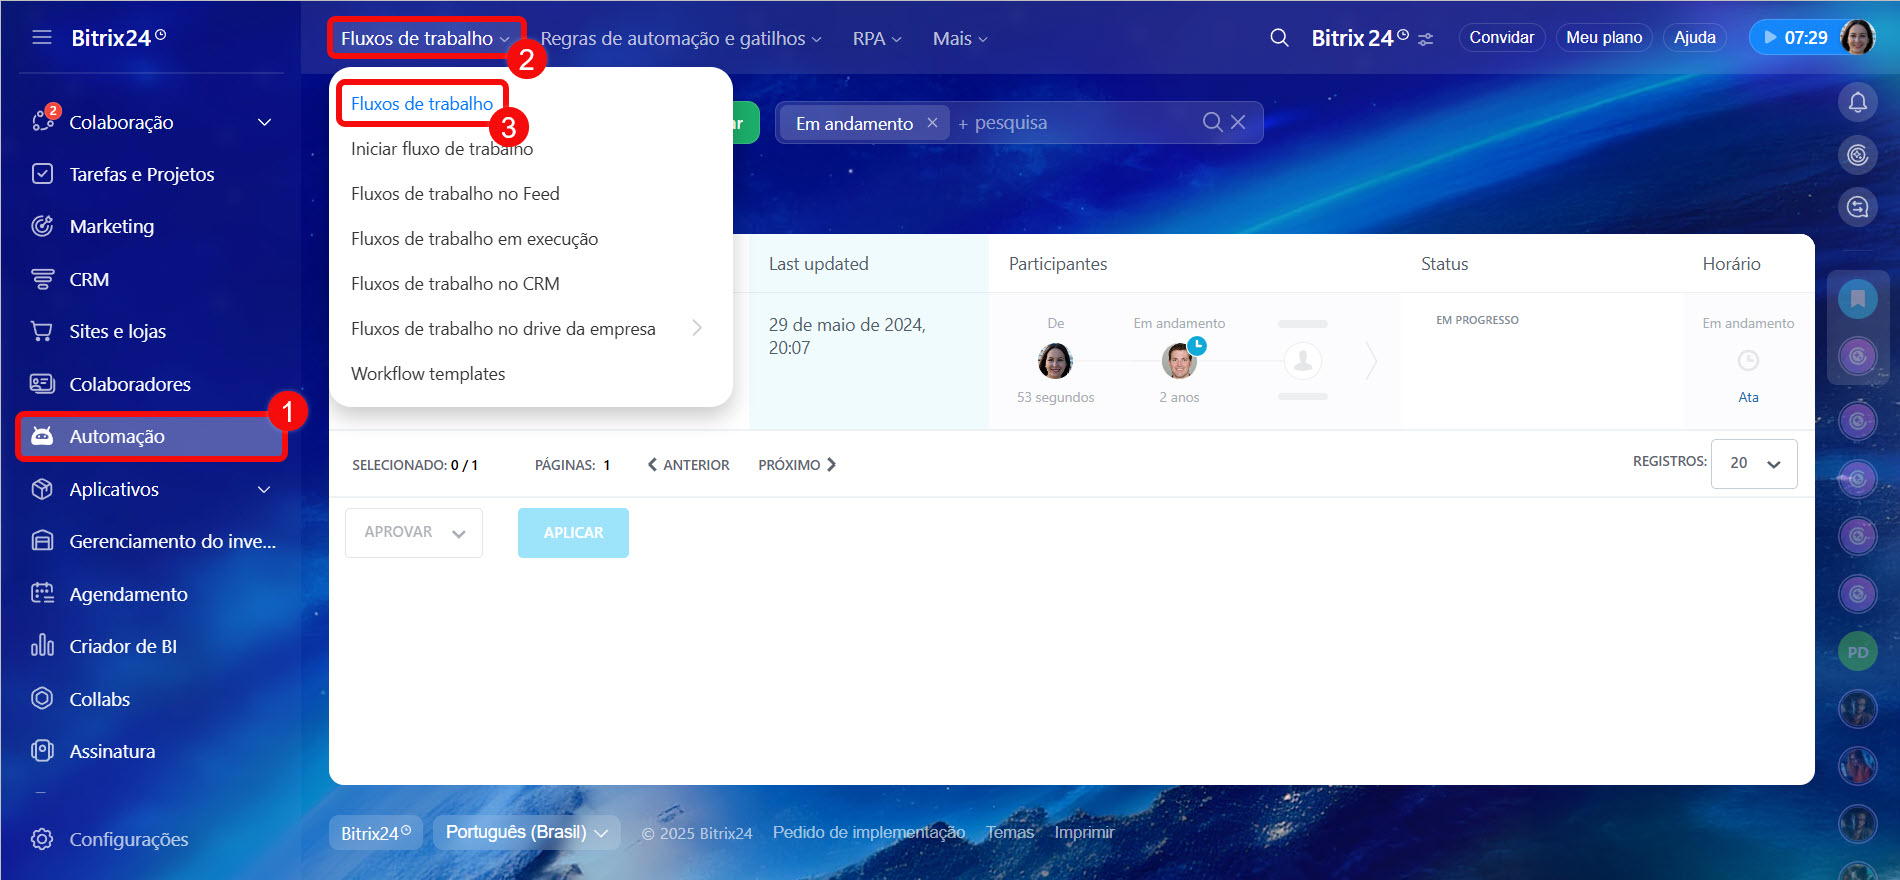Screen dimensions: 1900x880
Task: Click the Configurações gear icon
Action: [42, 839]
